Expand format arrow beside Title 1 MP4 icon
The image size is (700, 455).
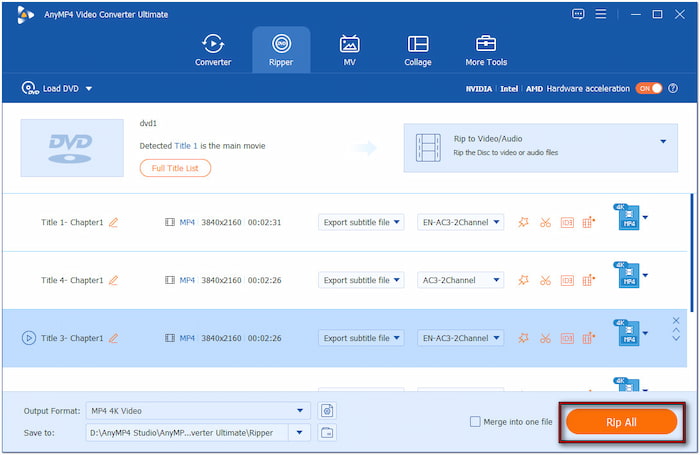coord(645,217)
